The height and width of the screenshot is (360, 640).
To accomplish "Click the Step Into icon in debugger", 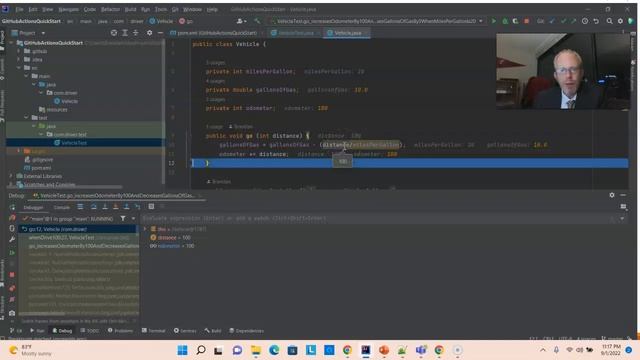I will 105,207.
